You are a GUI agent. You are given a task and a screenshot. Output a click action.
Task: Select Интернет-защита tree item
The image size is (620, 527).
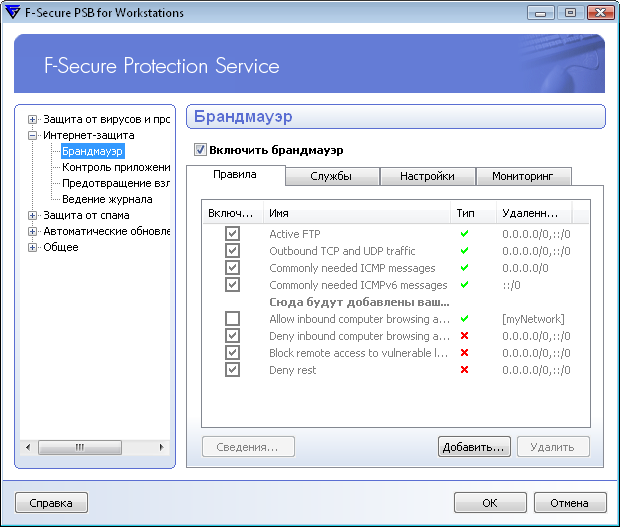coord(89,135)
